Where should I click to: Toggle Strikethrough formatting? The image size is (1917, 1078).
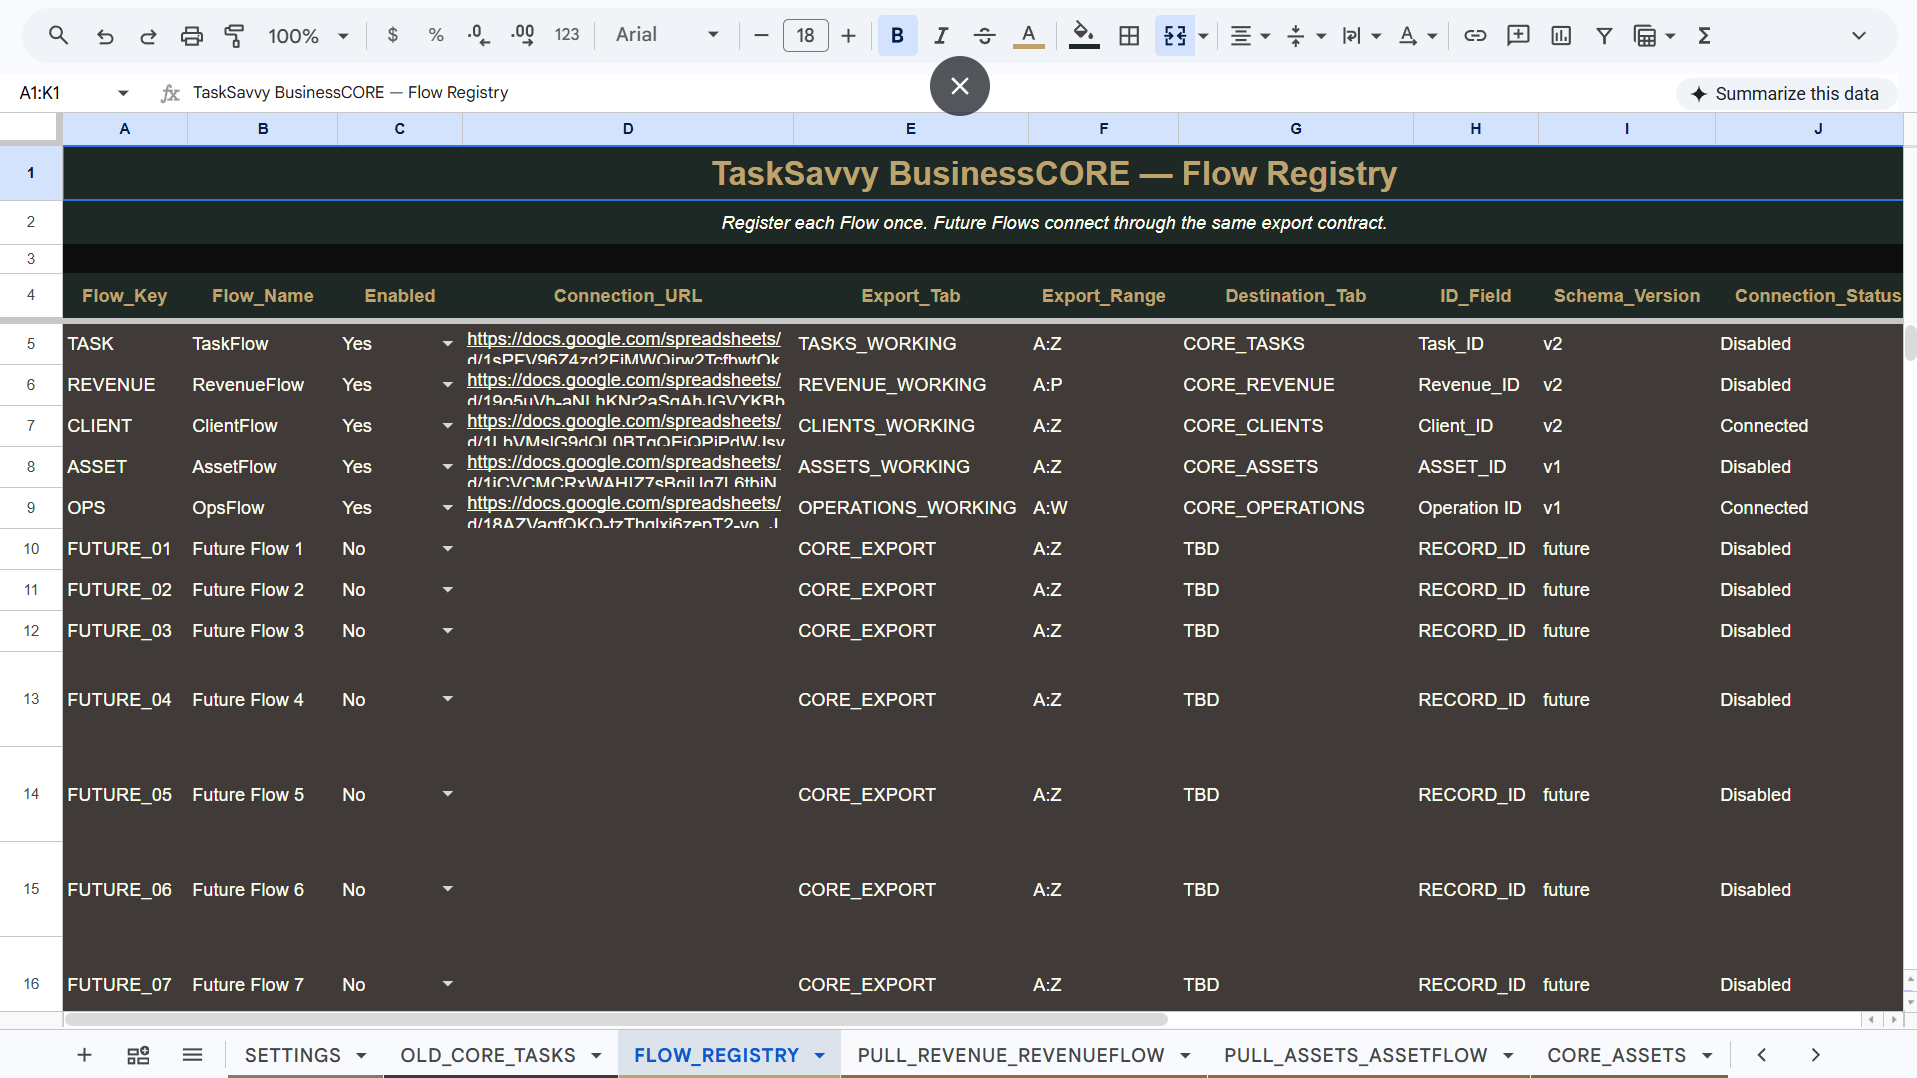click(x=984, y=36)
